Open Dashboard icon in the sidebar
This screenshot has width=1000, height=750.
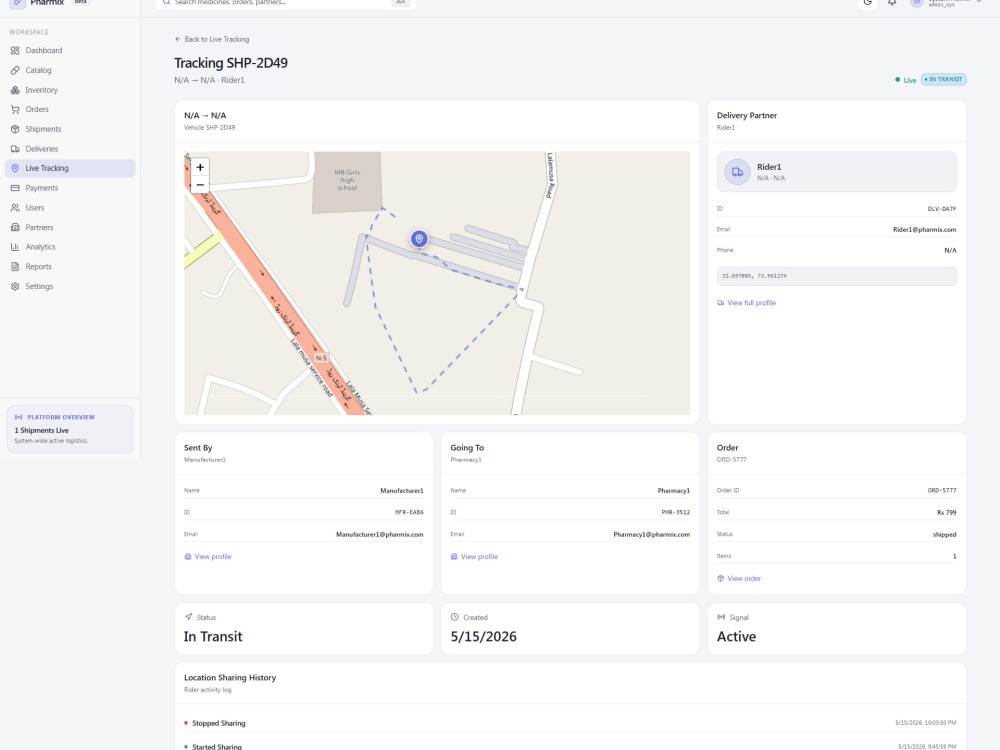[15, 50]
